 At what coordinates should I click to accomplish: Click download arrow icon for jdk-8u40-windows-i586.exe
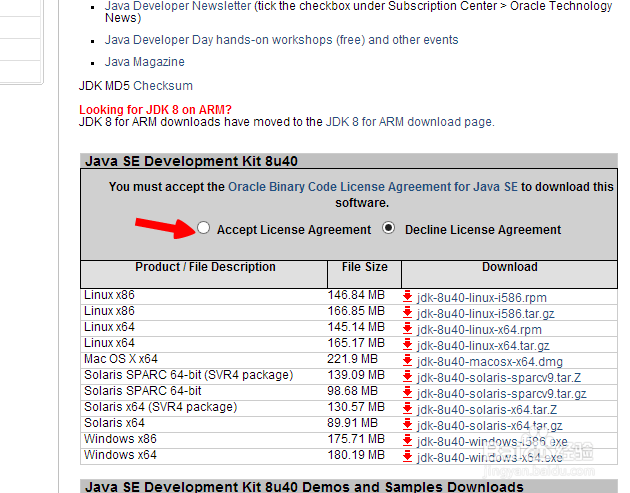tap(407, 440)
